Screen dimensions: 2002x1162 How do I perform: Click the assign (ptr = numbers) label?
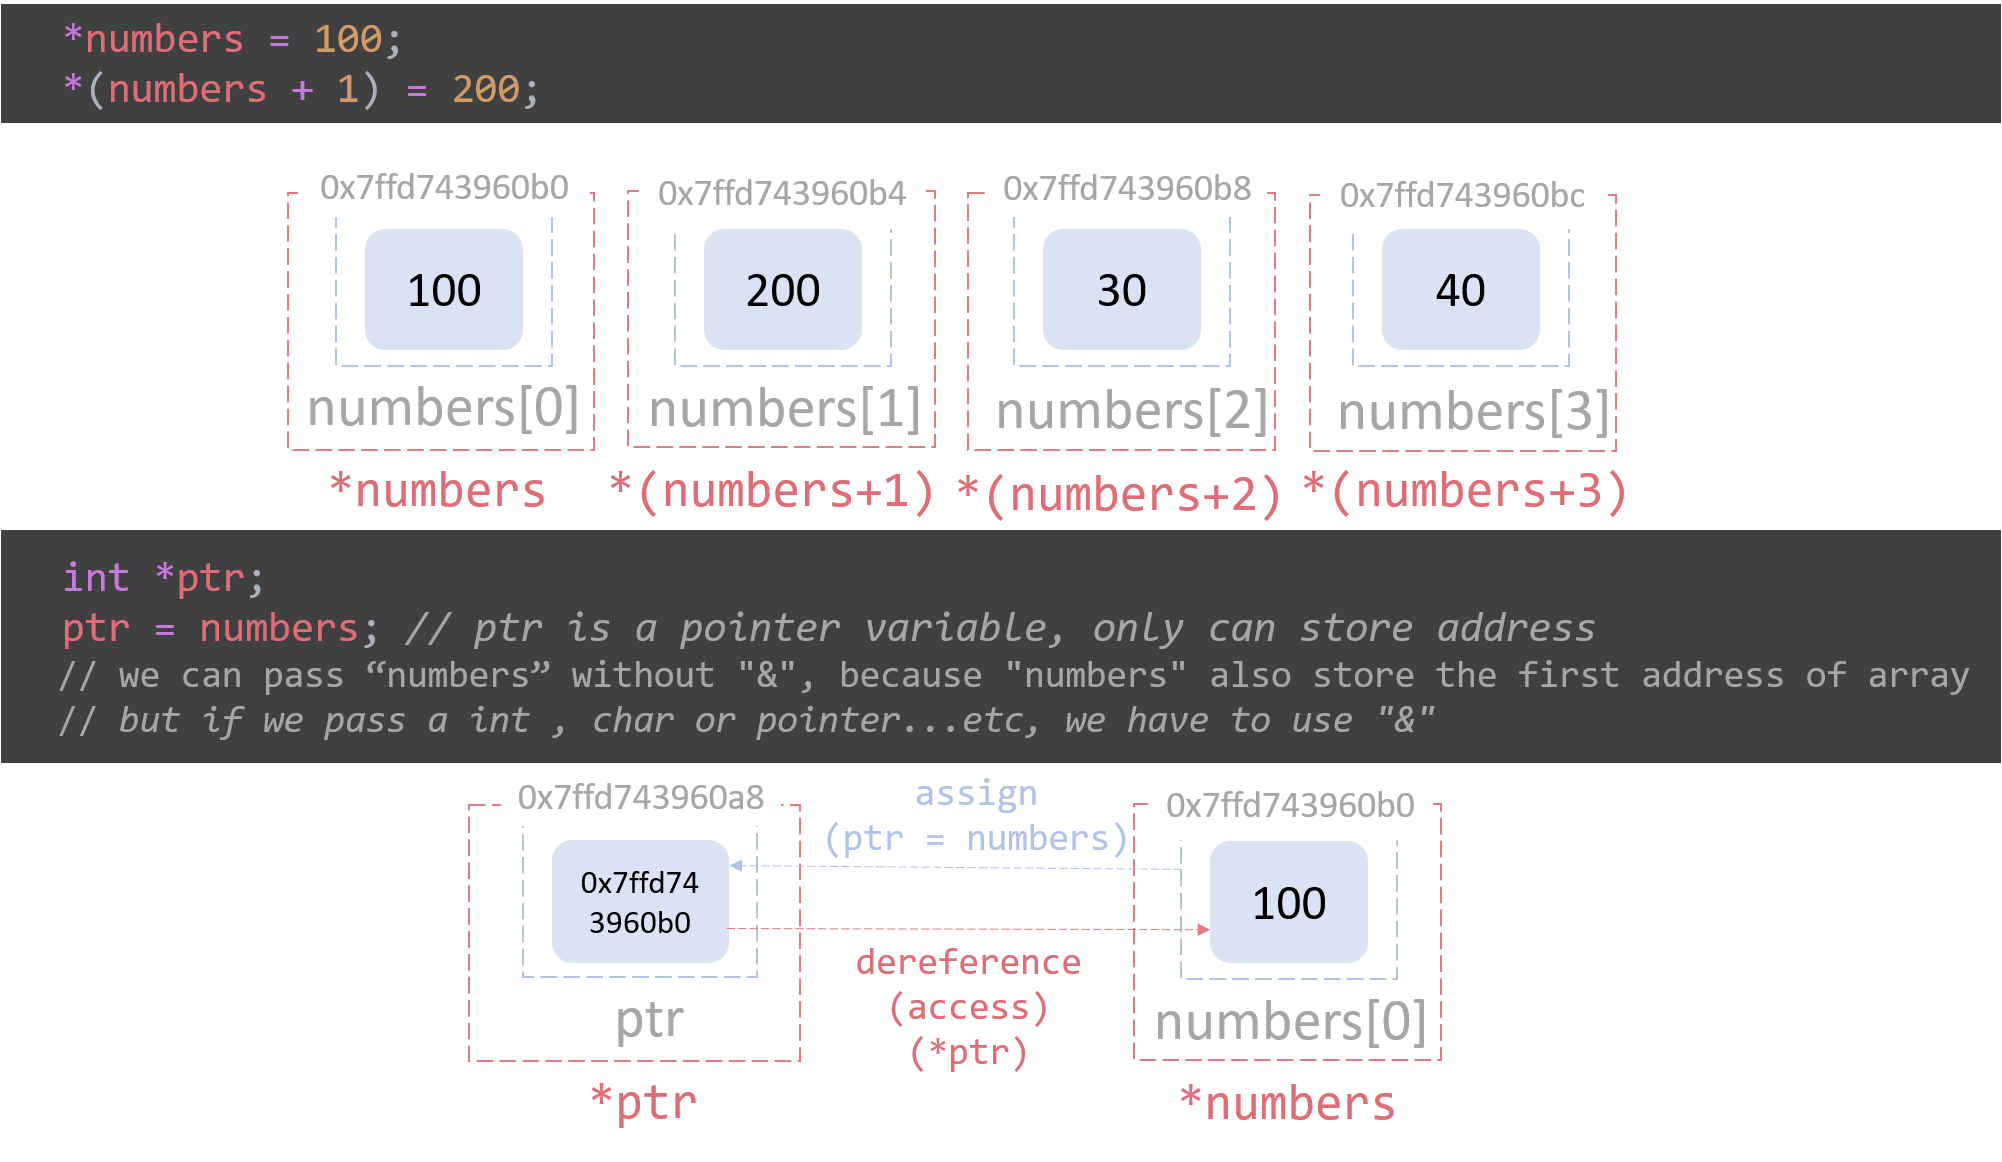pos(976,816)
